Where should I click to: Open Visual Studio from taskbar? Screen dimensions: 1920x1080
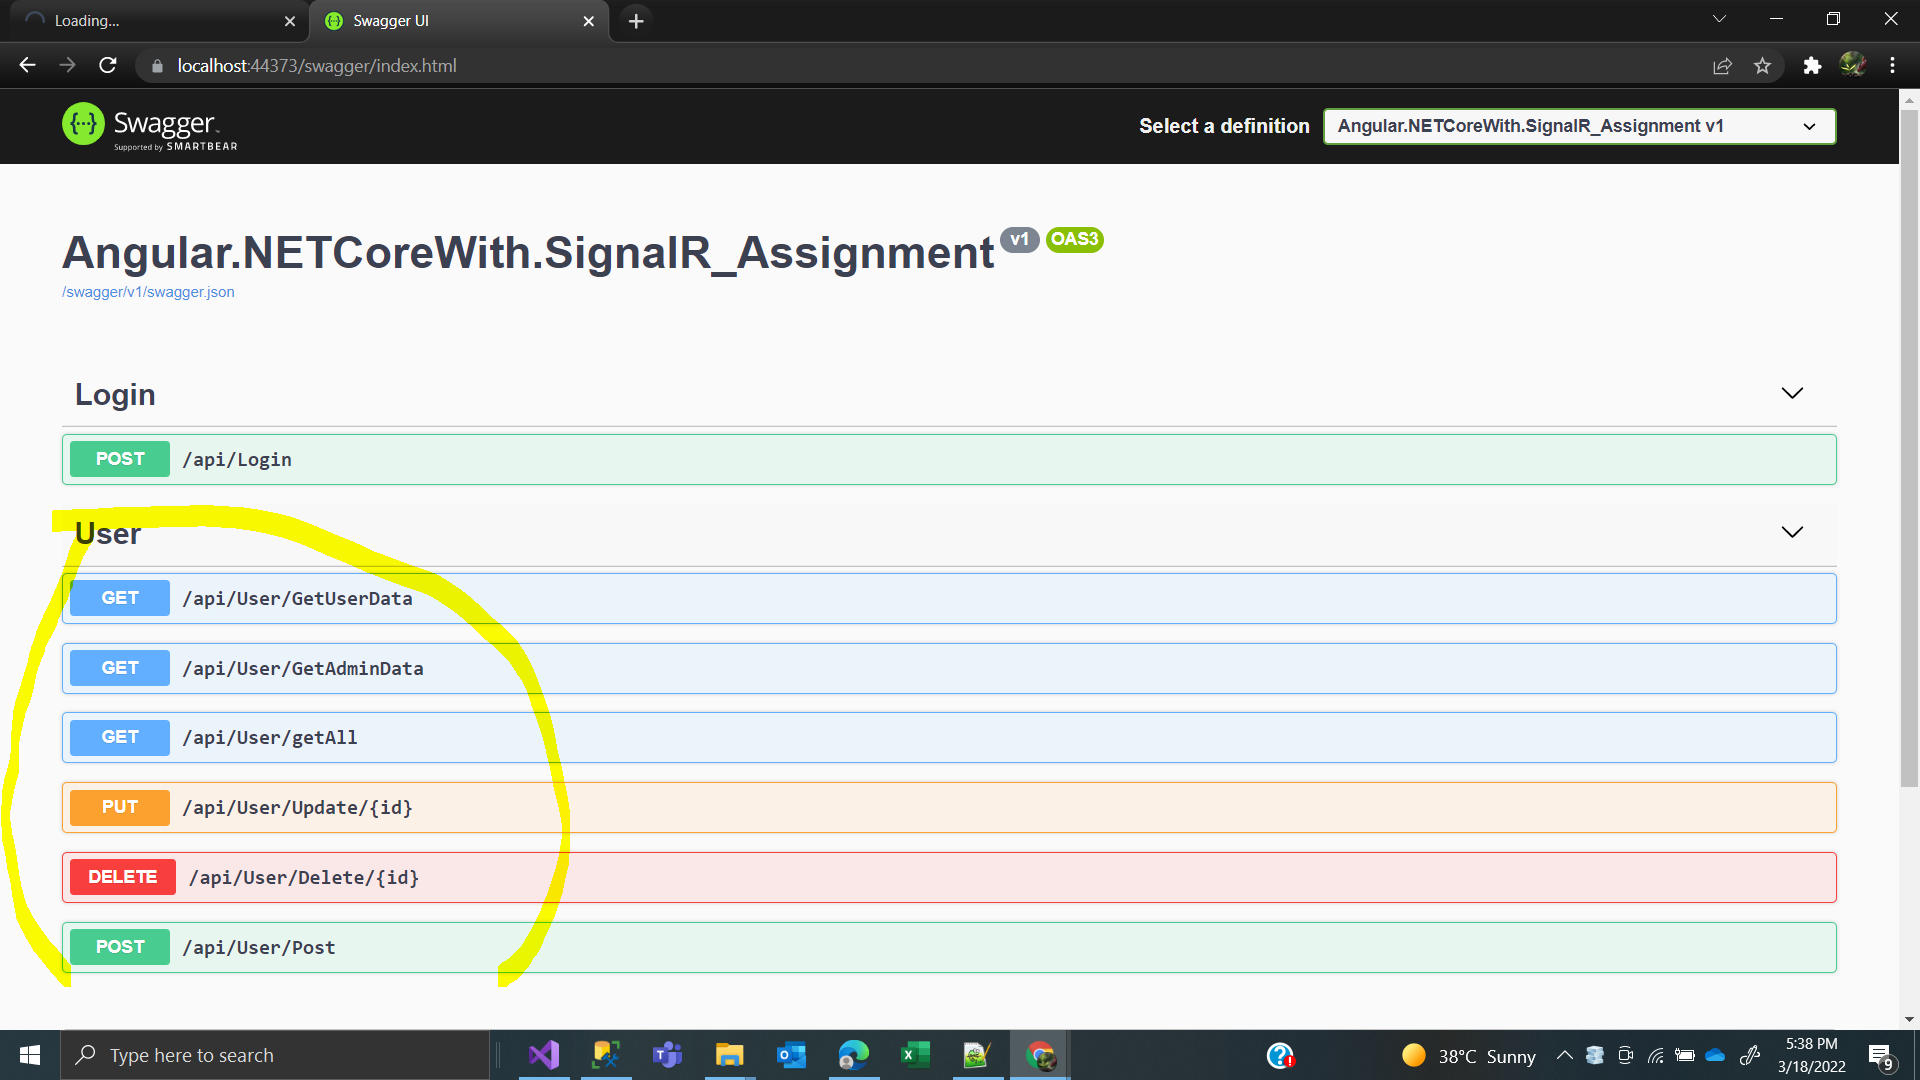pyautogui.click(x=544, y=1055)
